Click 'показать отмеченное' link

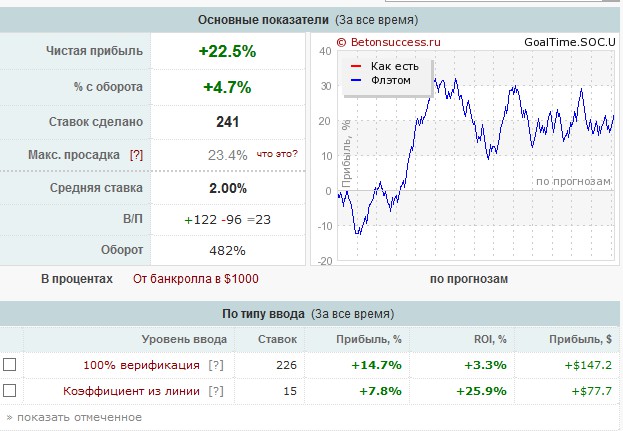click(x=74, y=417)
